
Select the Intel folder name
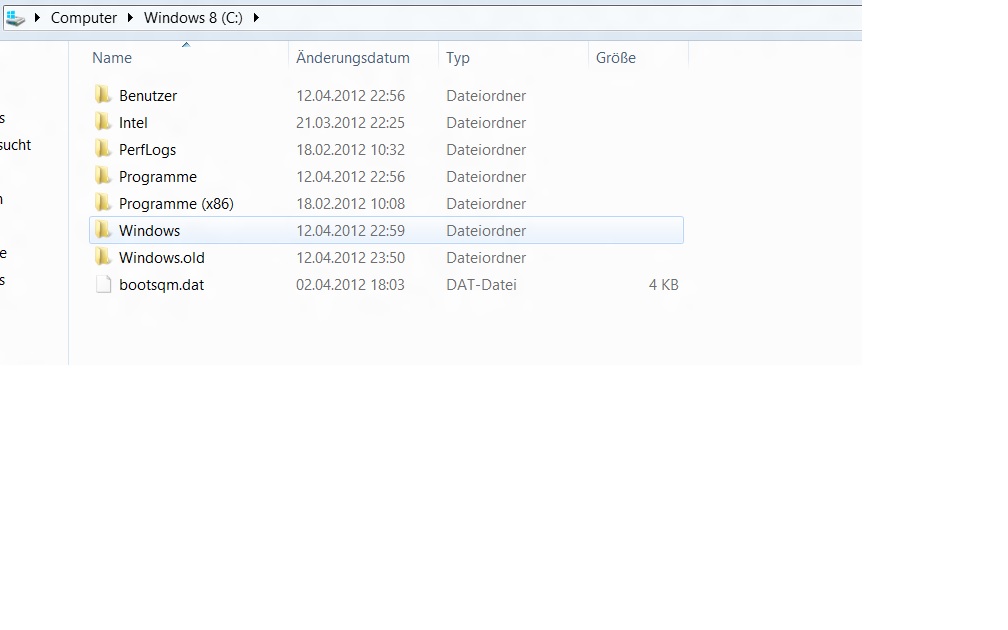click(133, 123)
